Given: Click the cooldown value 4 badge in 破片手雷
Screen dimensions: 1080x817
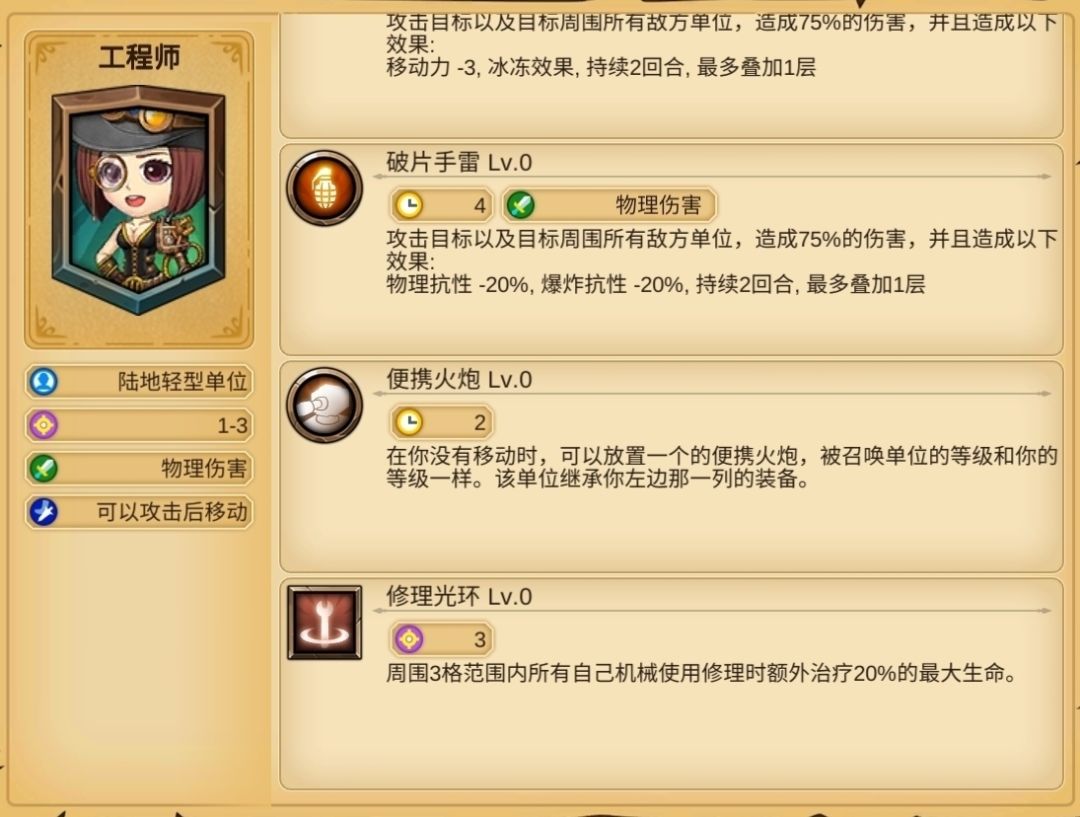Looking at the screenshot, I should click(442, 205).
